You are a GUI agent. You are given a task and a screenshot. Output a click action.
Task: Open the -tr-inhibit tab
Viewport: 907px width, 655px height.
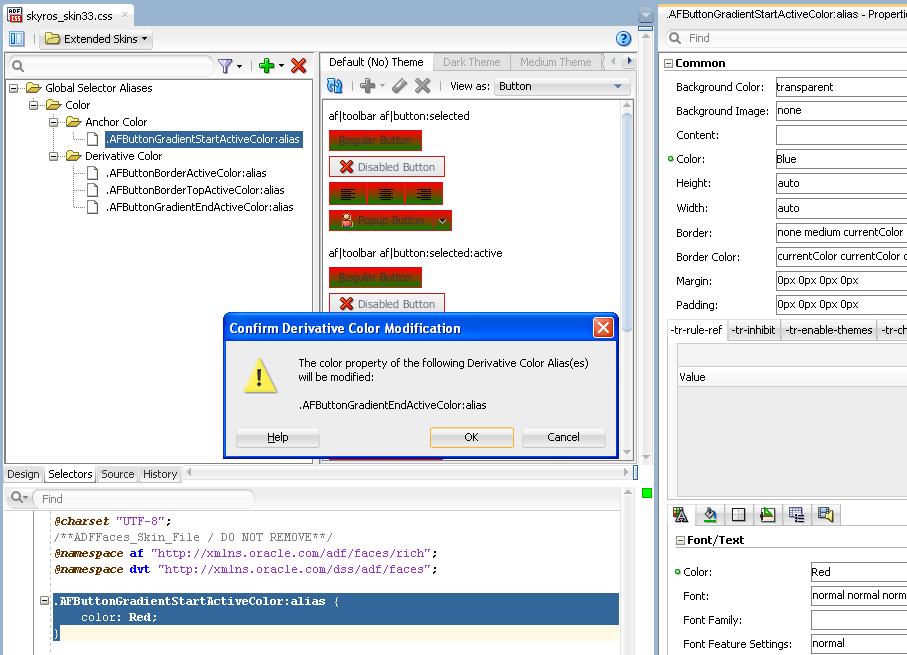tap(753, 330)
